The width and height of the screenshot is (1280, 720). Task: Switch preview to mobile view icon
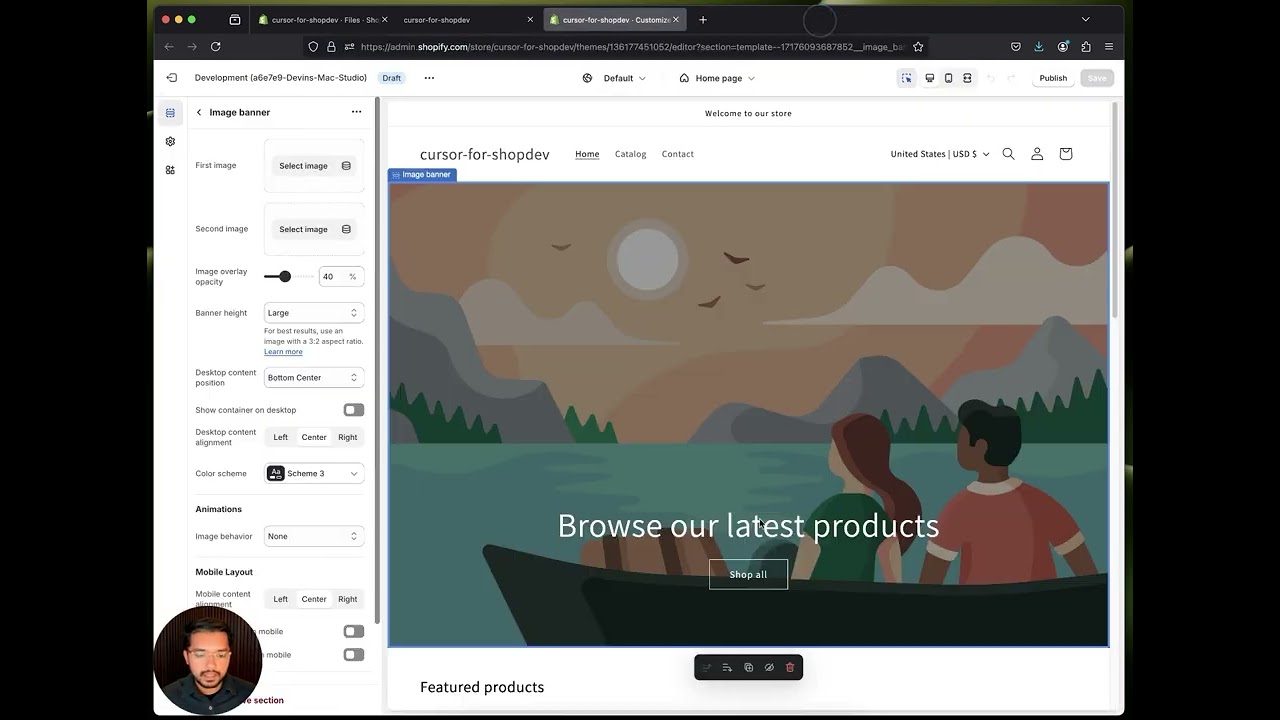(x=948, y=78)
